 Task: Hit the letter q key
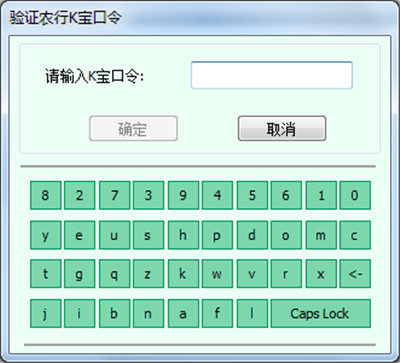[115, 274]
